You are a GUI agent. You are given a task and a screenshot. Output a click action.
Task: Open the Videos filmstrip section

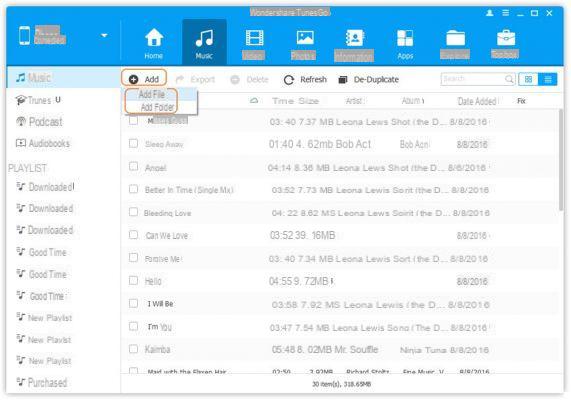[254, 44]
